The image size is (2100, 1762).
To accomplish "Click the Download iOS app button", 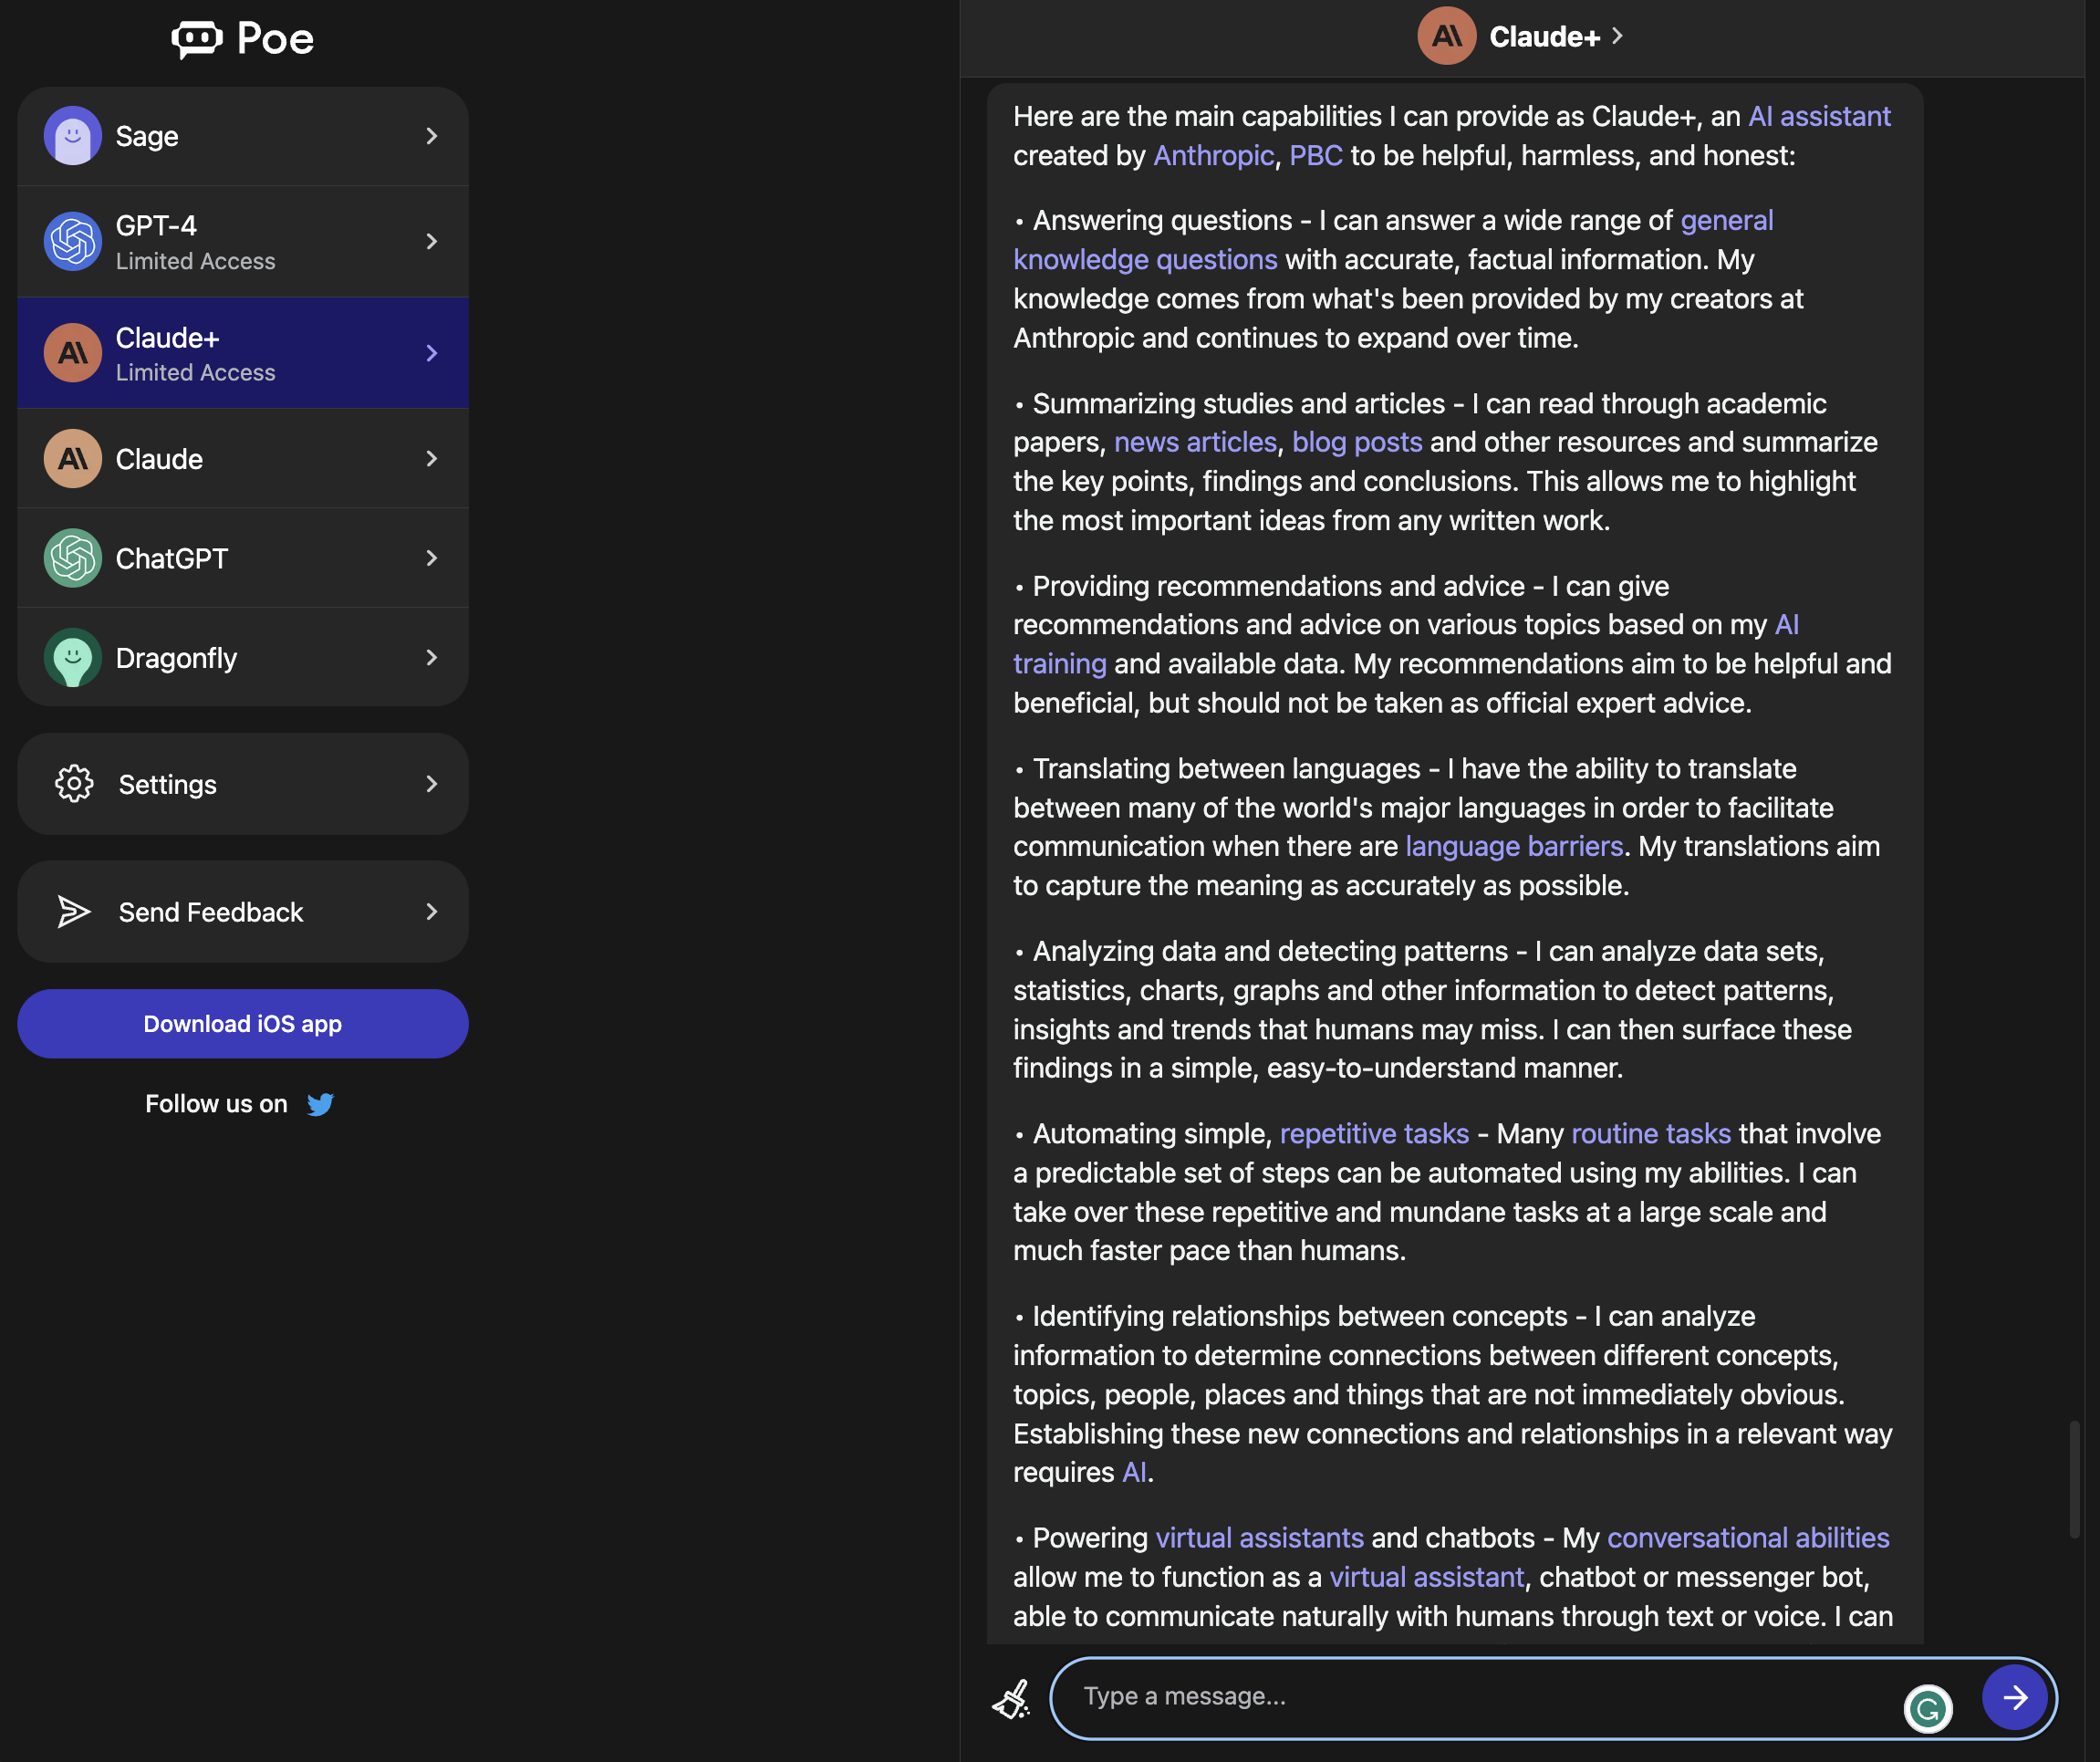I will pyautogui.click(x=243, y=1024).
